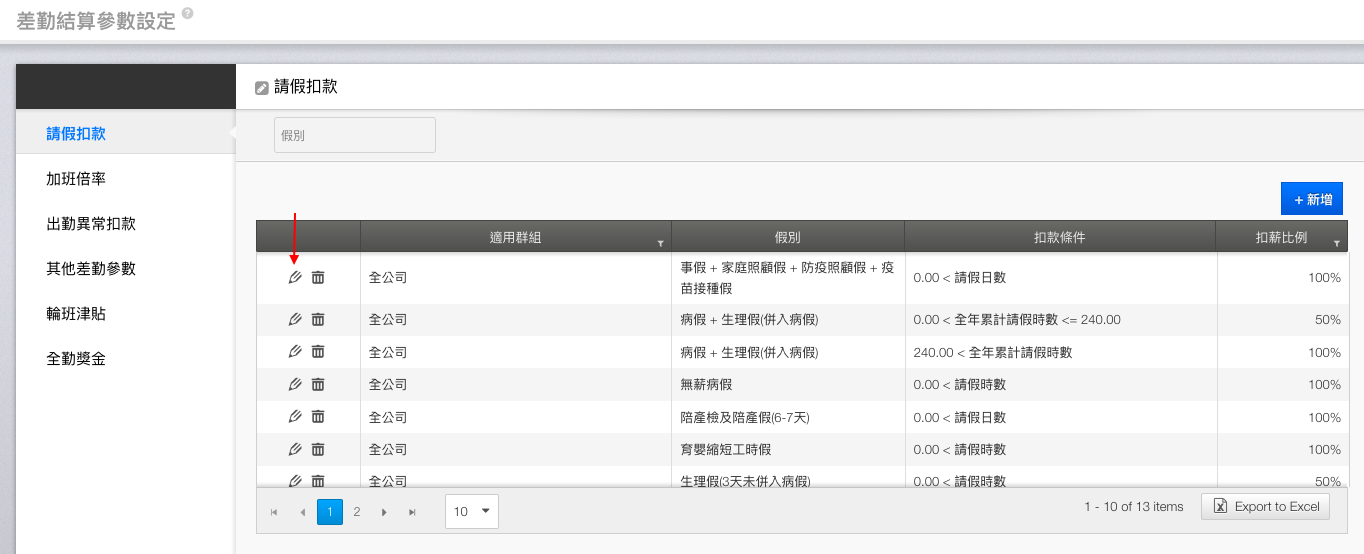Open the page size dropdown
Image resolution: width=1364 pixels, height=554 pixels.
click(x=472, y=511)
